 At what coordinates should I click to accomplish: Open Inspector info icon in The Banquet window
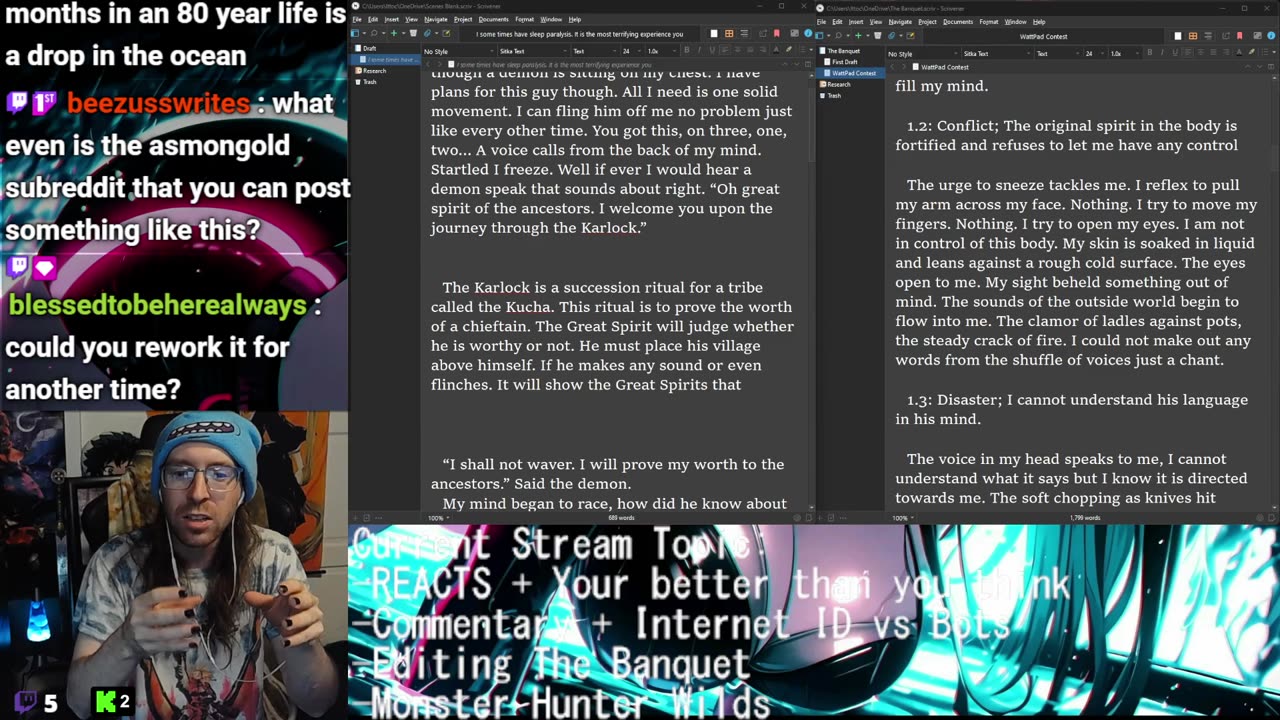pyautogui.click(x=1271, y=36)
